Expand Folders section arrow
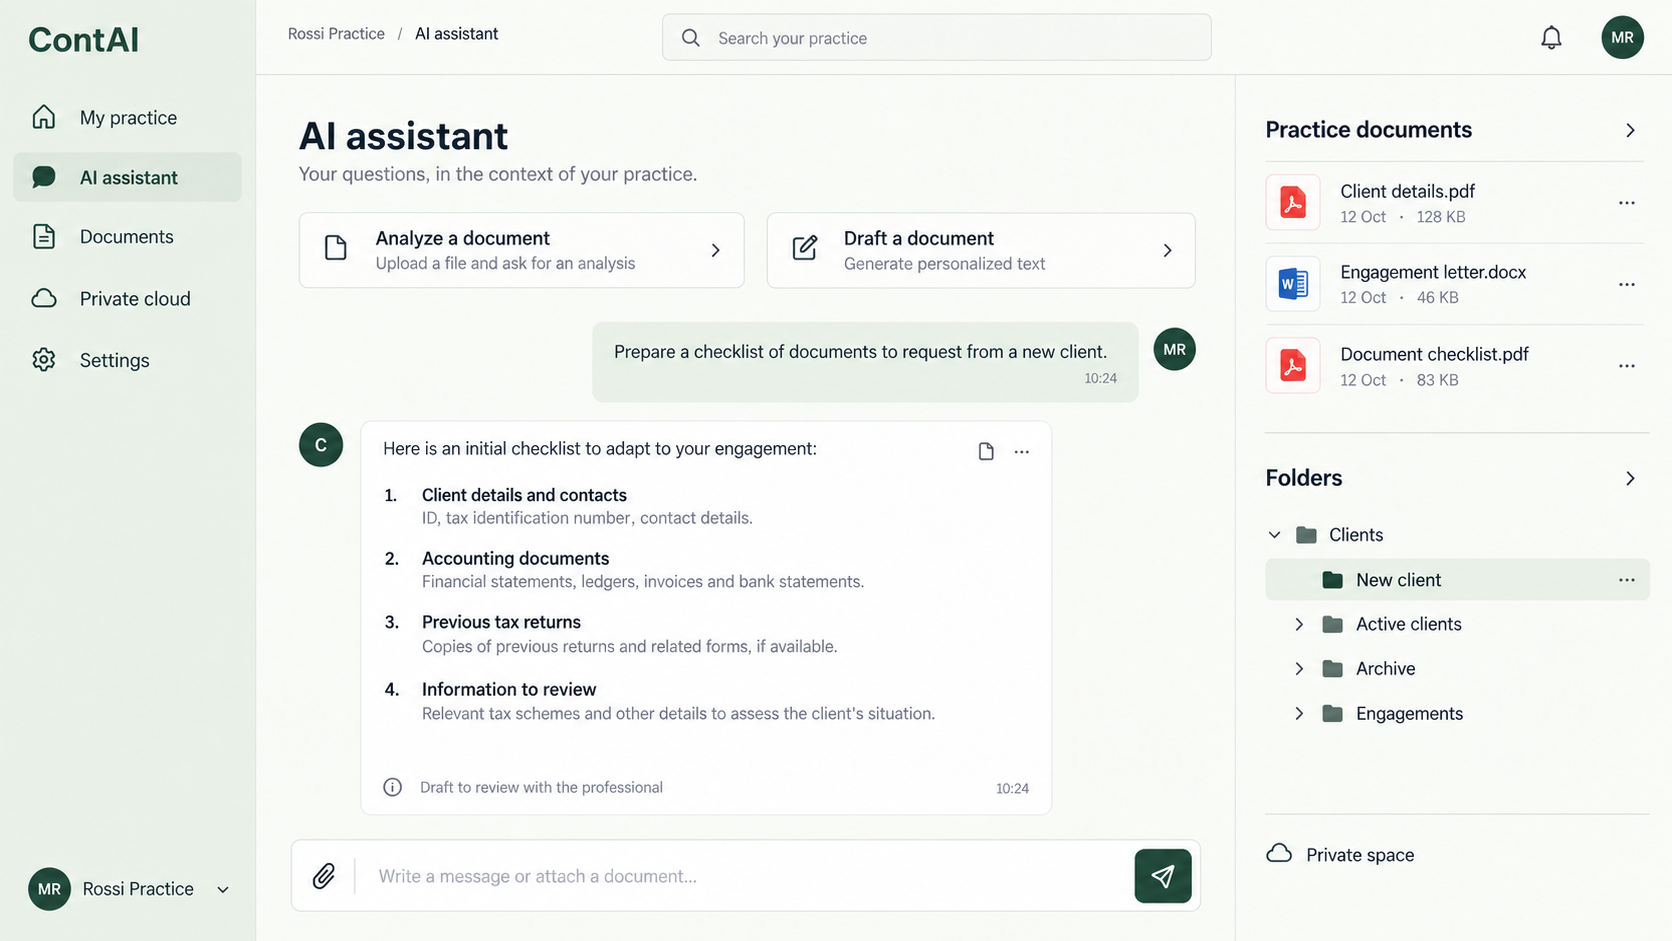 [x=1630, y=478]
